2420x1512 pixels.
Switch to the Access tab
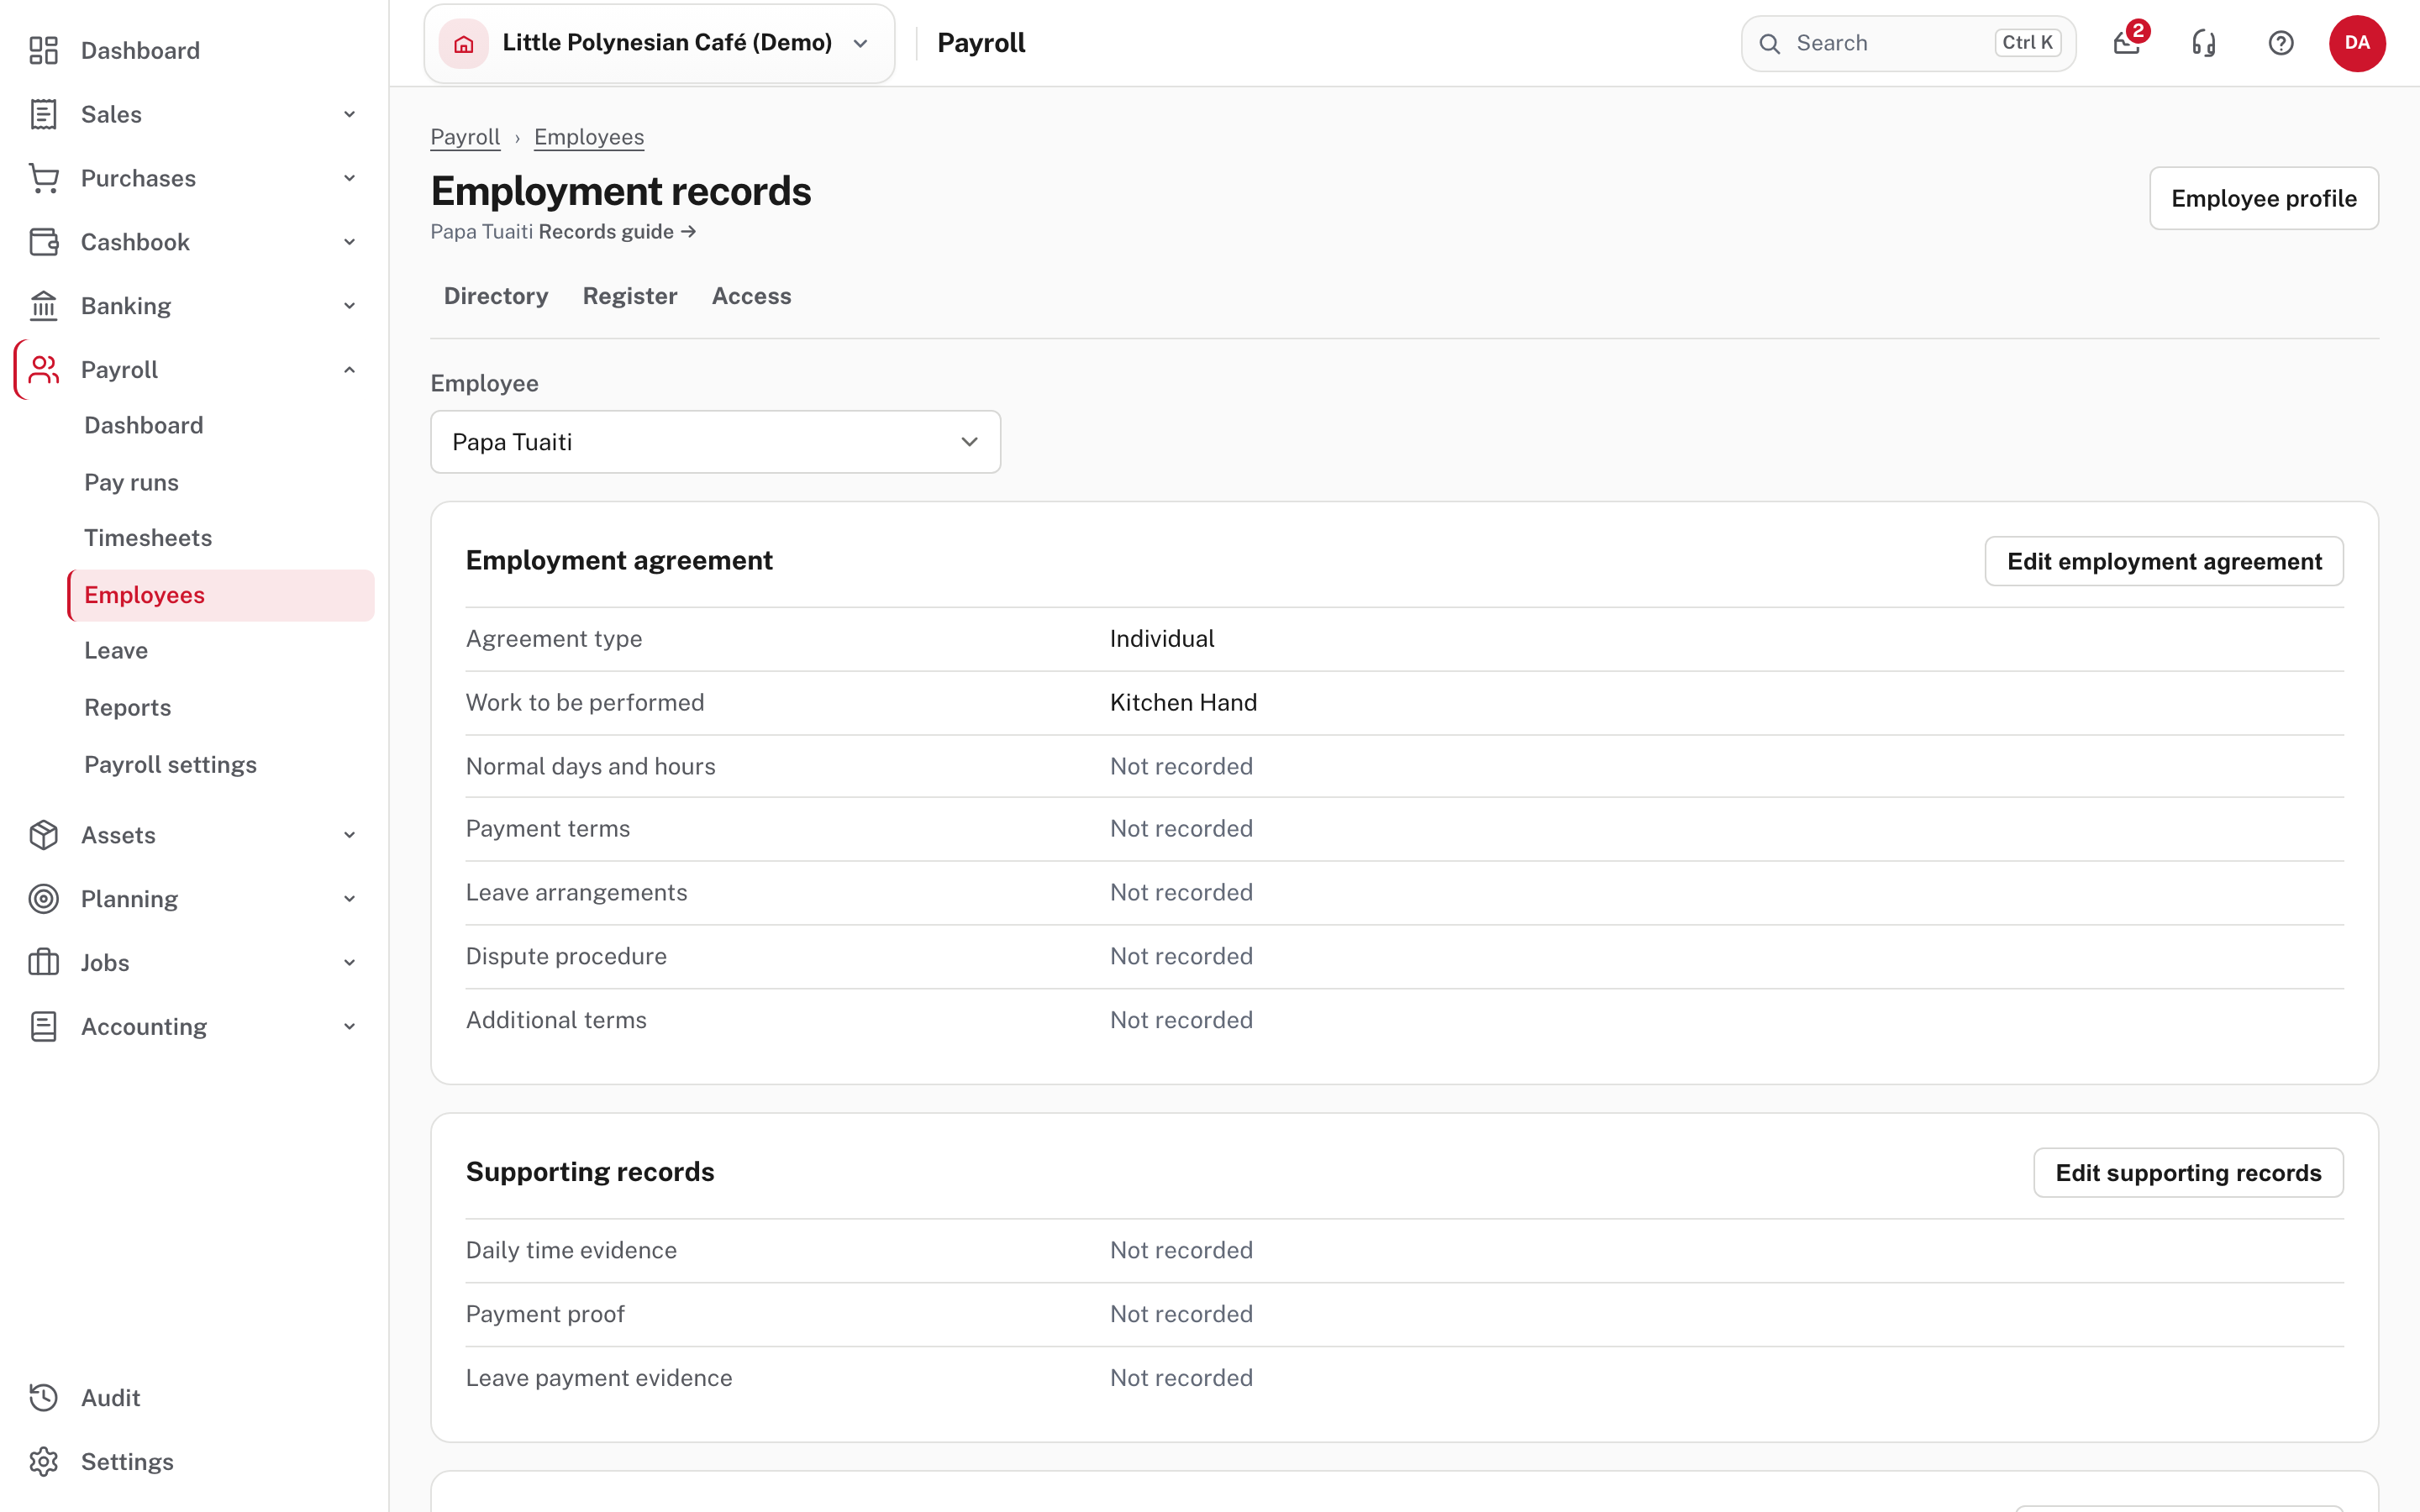pos(751,296)
